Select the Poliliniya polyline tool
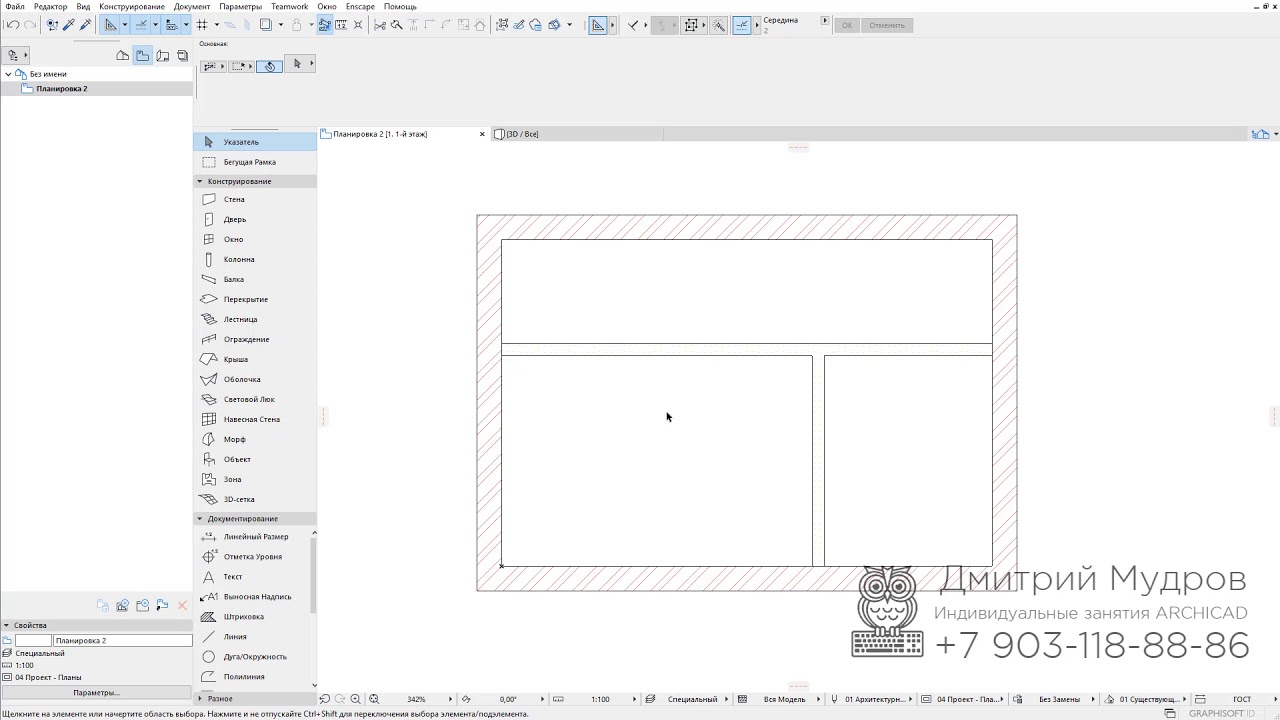This screenshot has width=1280, height=720. coord(253,677)
